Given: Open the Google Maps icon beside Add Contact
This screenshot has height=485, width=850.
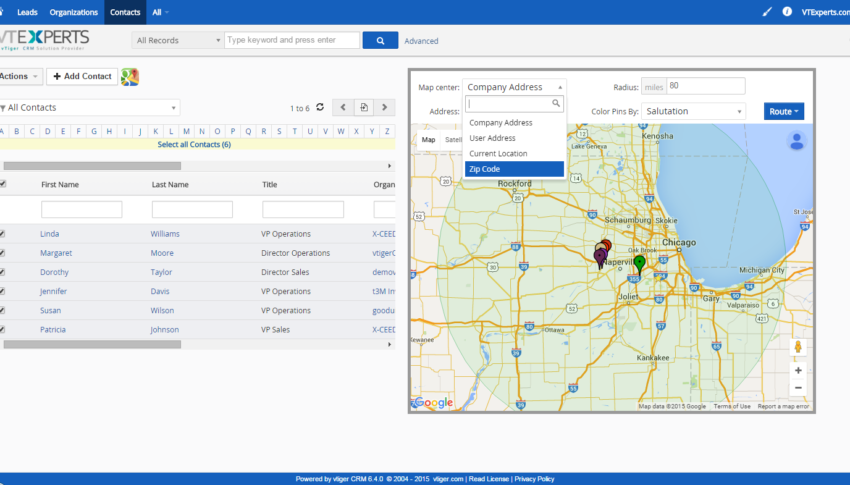Looking at the screenshot, I should [130, 77].
